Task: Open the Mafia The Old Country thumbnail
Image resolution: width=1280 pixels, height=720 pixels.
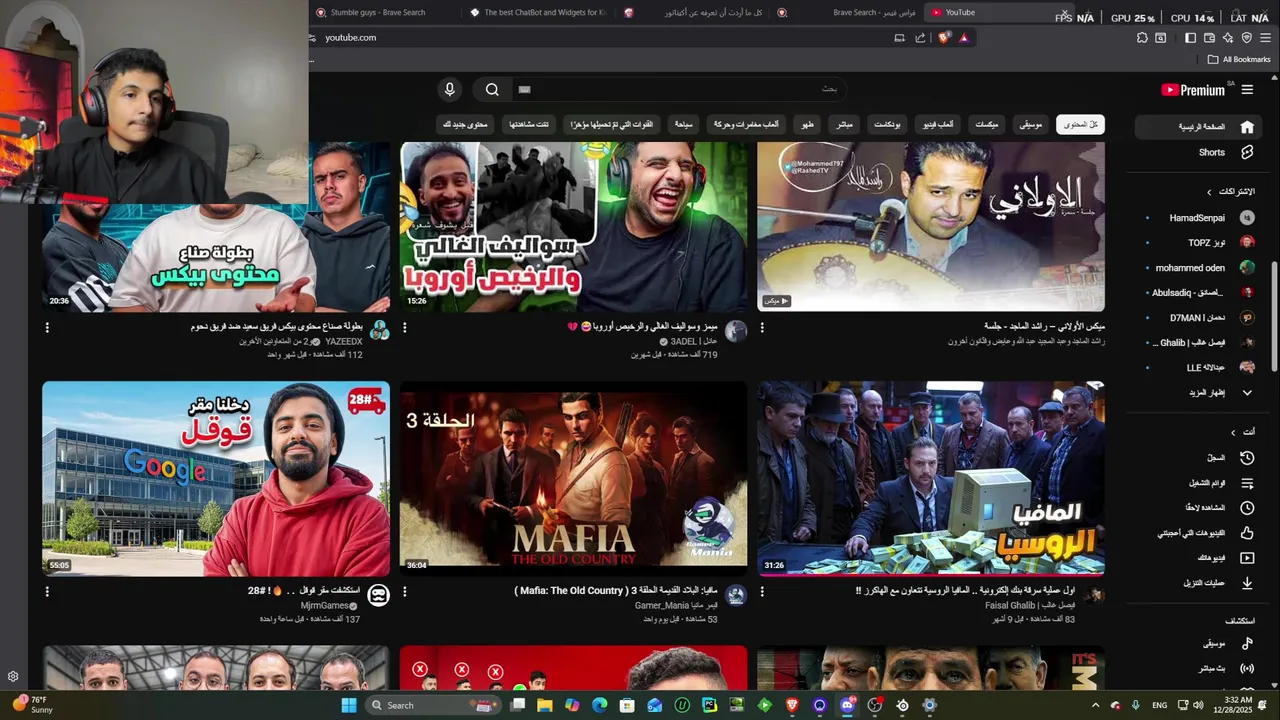Action: tap(573, 478)
